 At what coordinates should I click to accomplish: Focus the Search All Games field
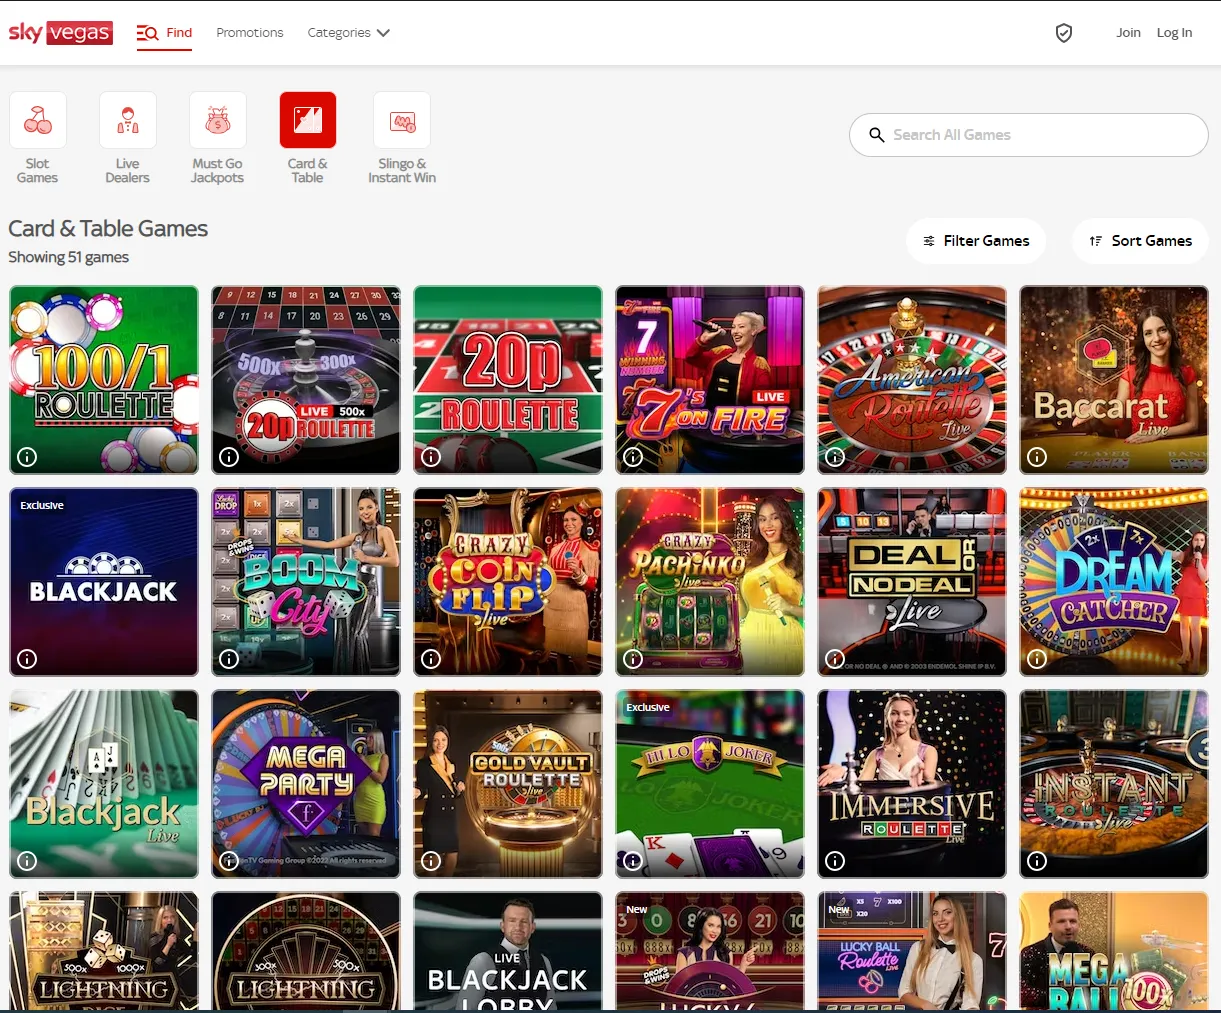click(1029, 135)
